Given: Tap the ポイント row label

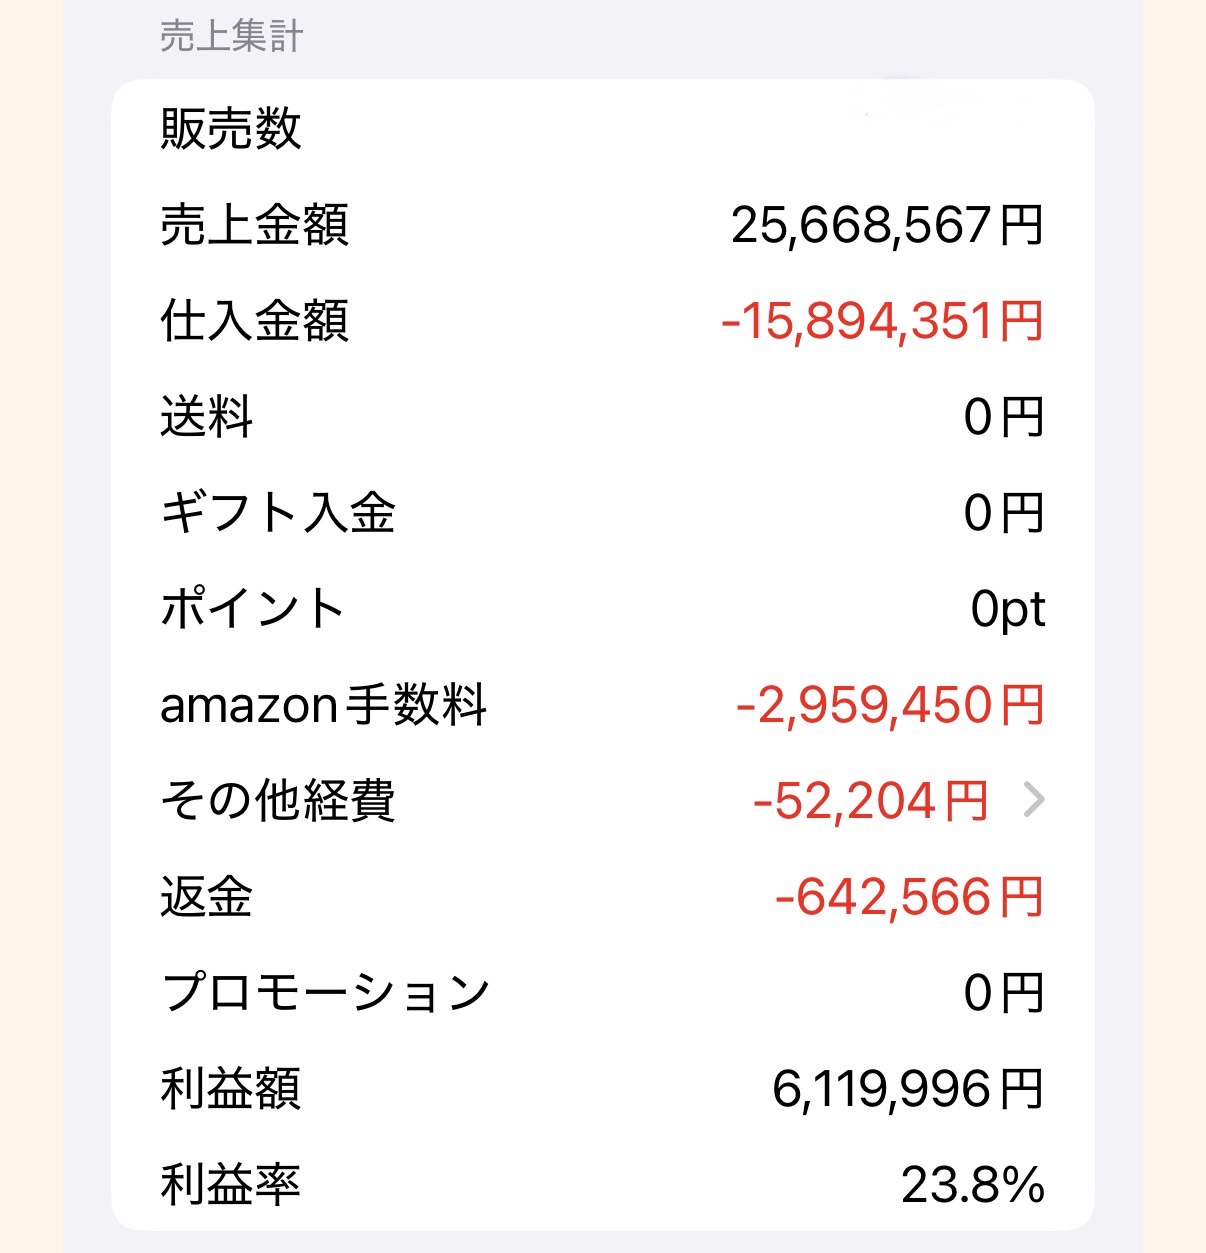Looking at the screenshot, I should tap(253, 609).
